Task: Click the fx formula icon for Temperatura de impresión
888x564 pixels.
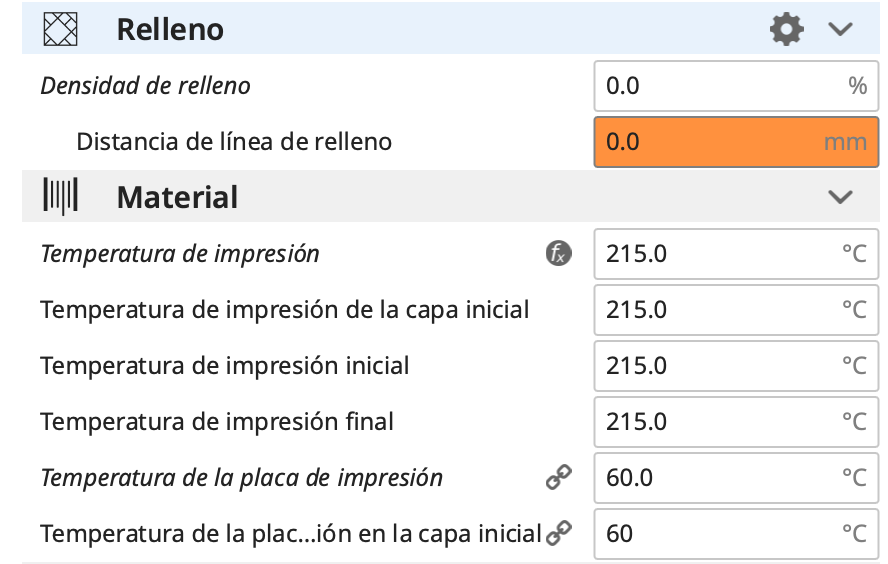Action: point(558,254)
